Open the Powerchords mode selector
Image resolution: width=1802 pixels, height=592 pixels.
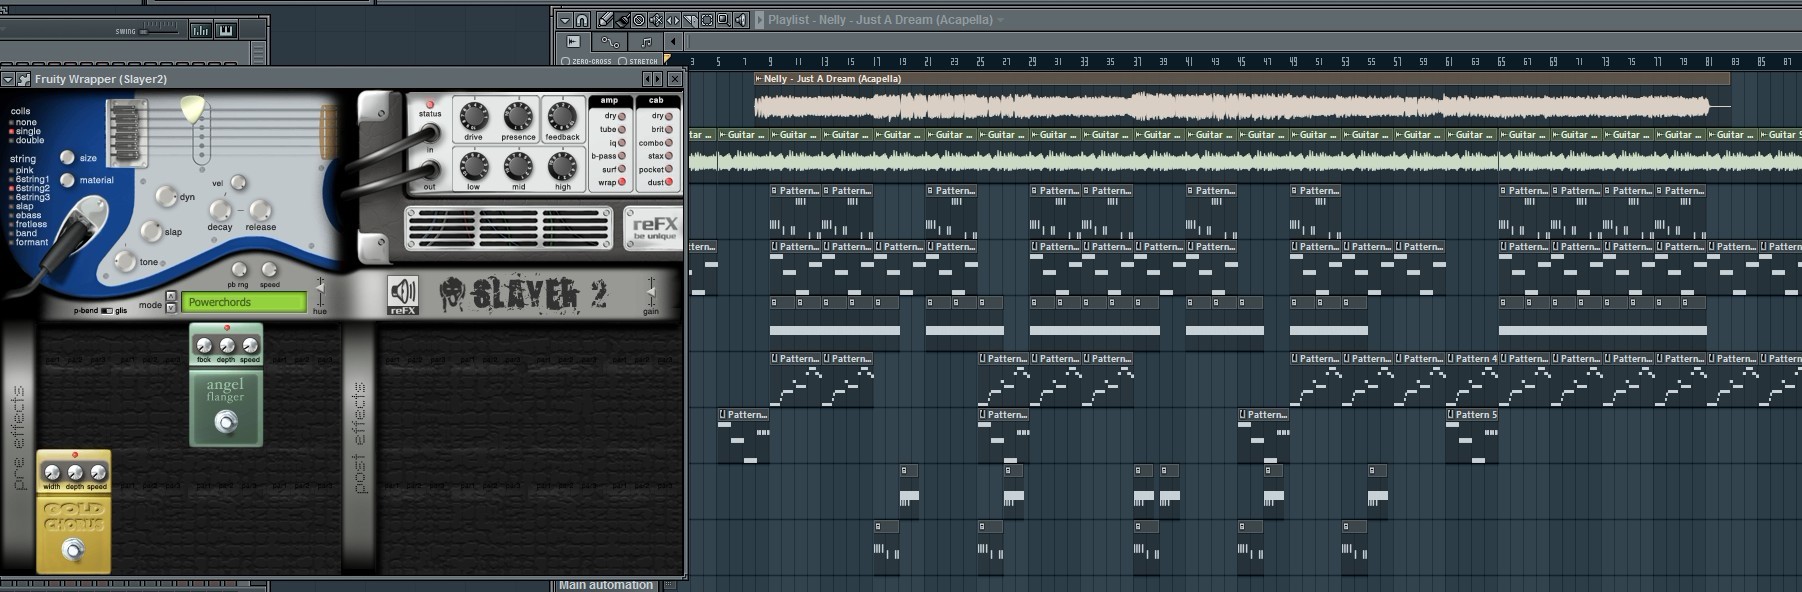244,302
